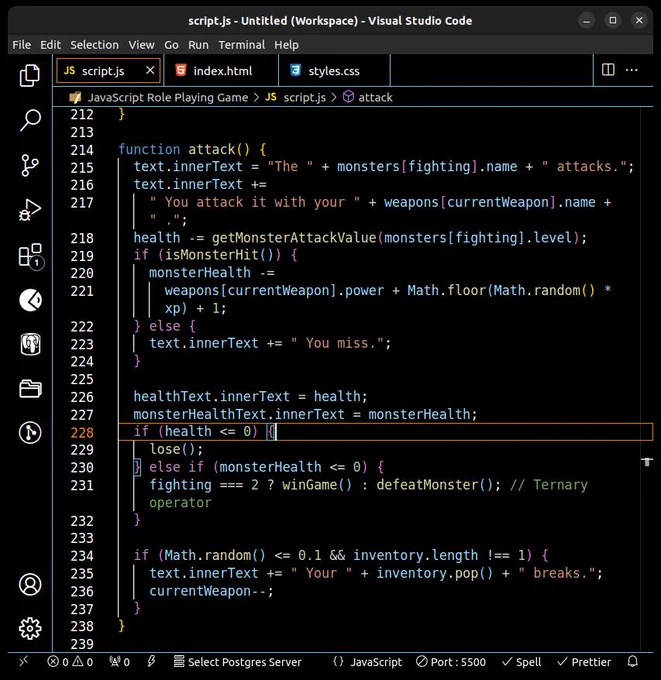Open the View menu
This screenshot has width=661, height=680.
pyautogui.click(x=141, y=45)
